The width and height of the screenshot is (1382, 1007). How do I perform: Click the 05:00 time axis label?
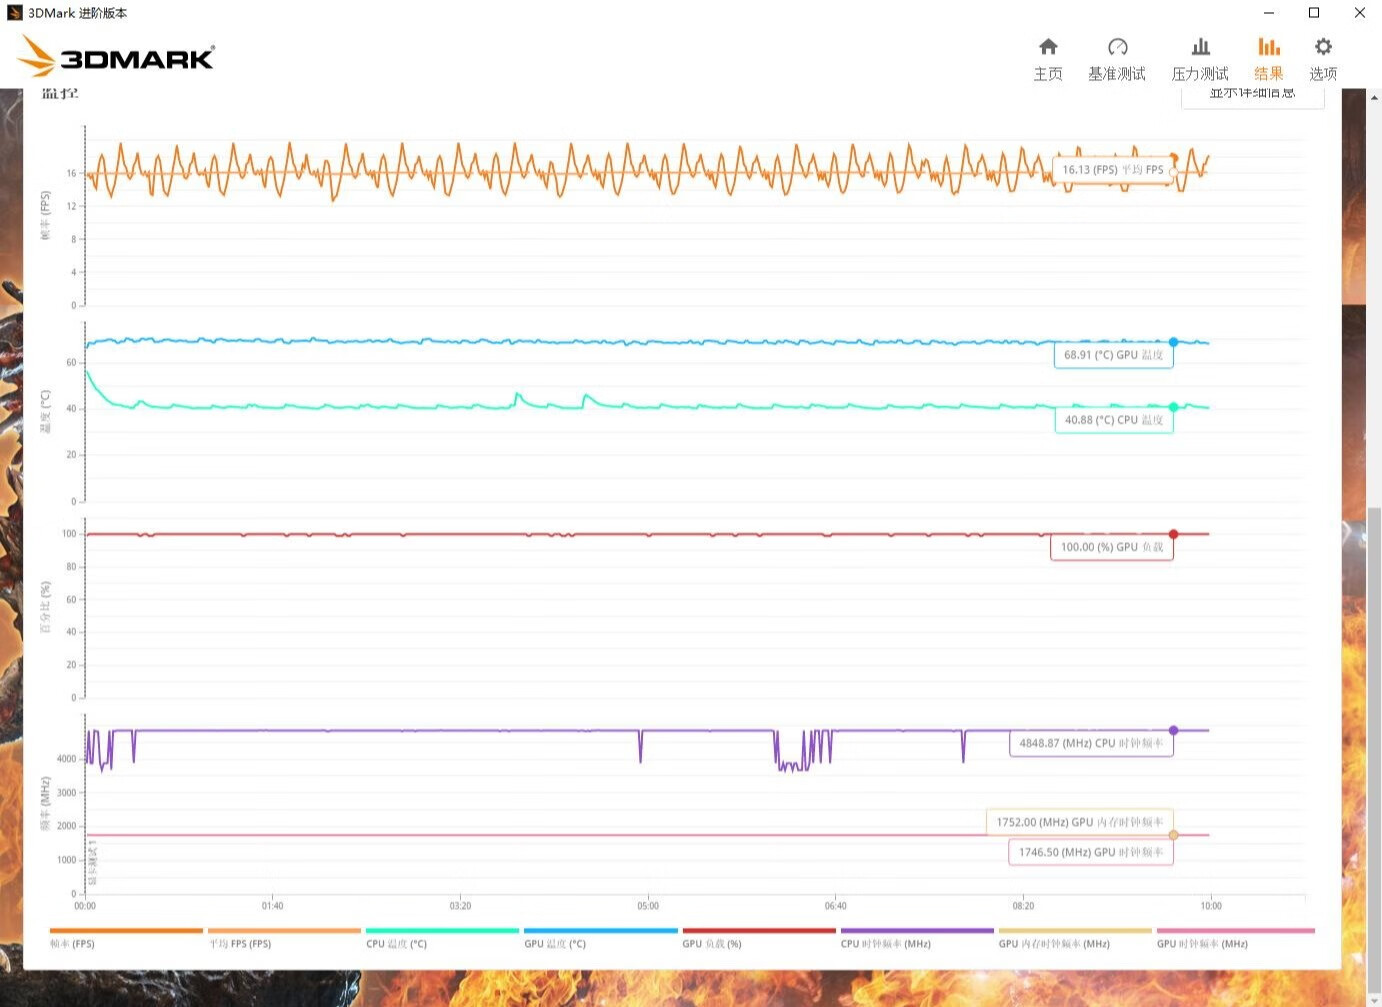[648, 906]
